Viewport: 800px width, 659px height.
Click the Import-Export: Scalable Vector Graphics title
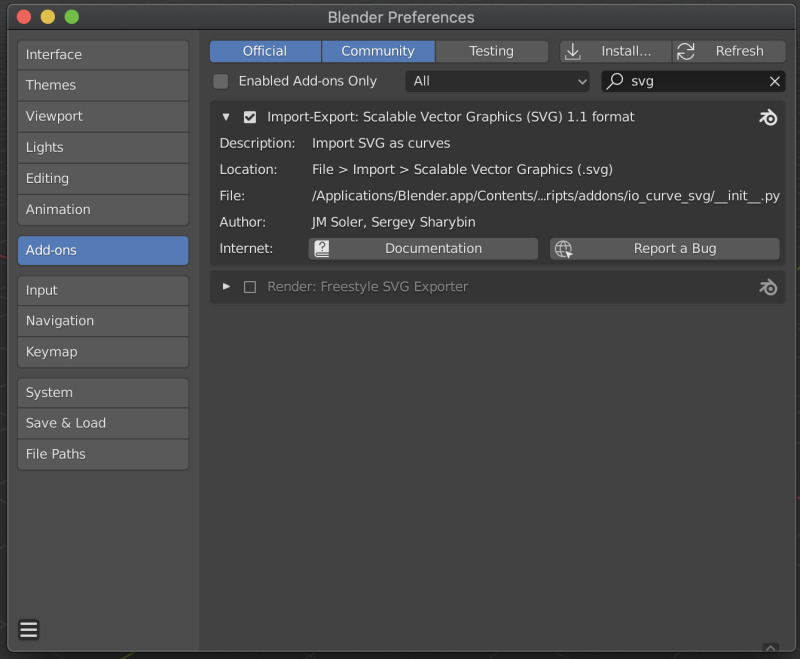pyautogui.click(x=451, y=117)
